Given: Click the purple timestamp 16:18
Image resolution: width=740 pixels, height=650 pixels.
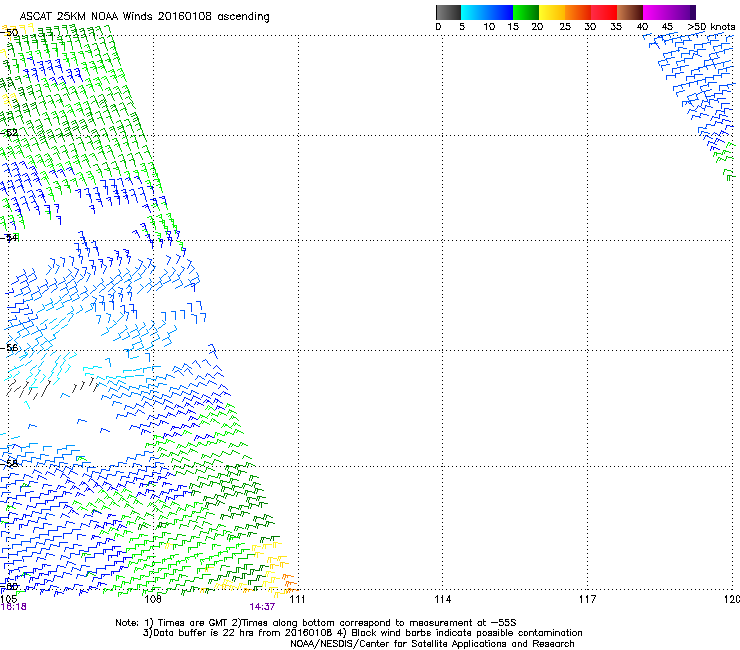Looking at the screenshot, I should [14, 607].
